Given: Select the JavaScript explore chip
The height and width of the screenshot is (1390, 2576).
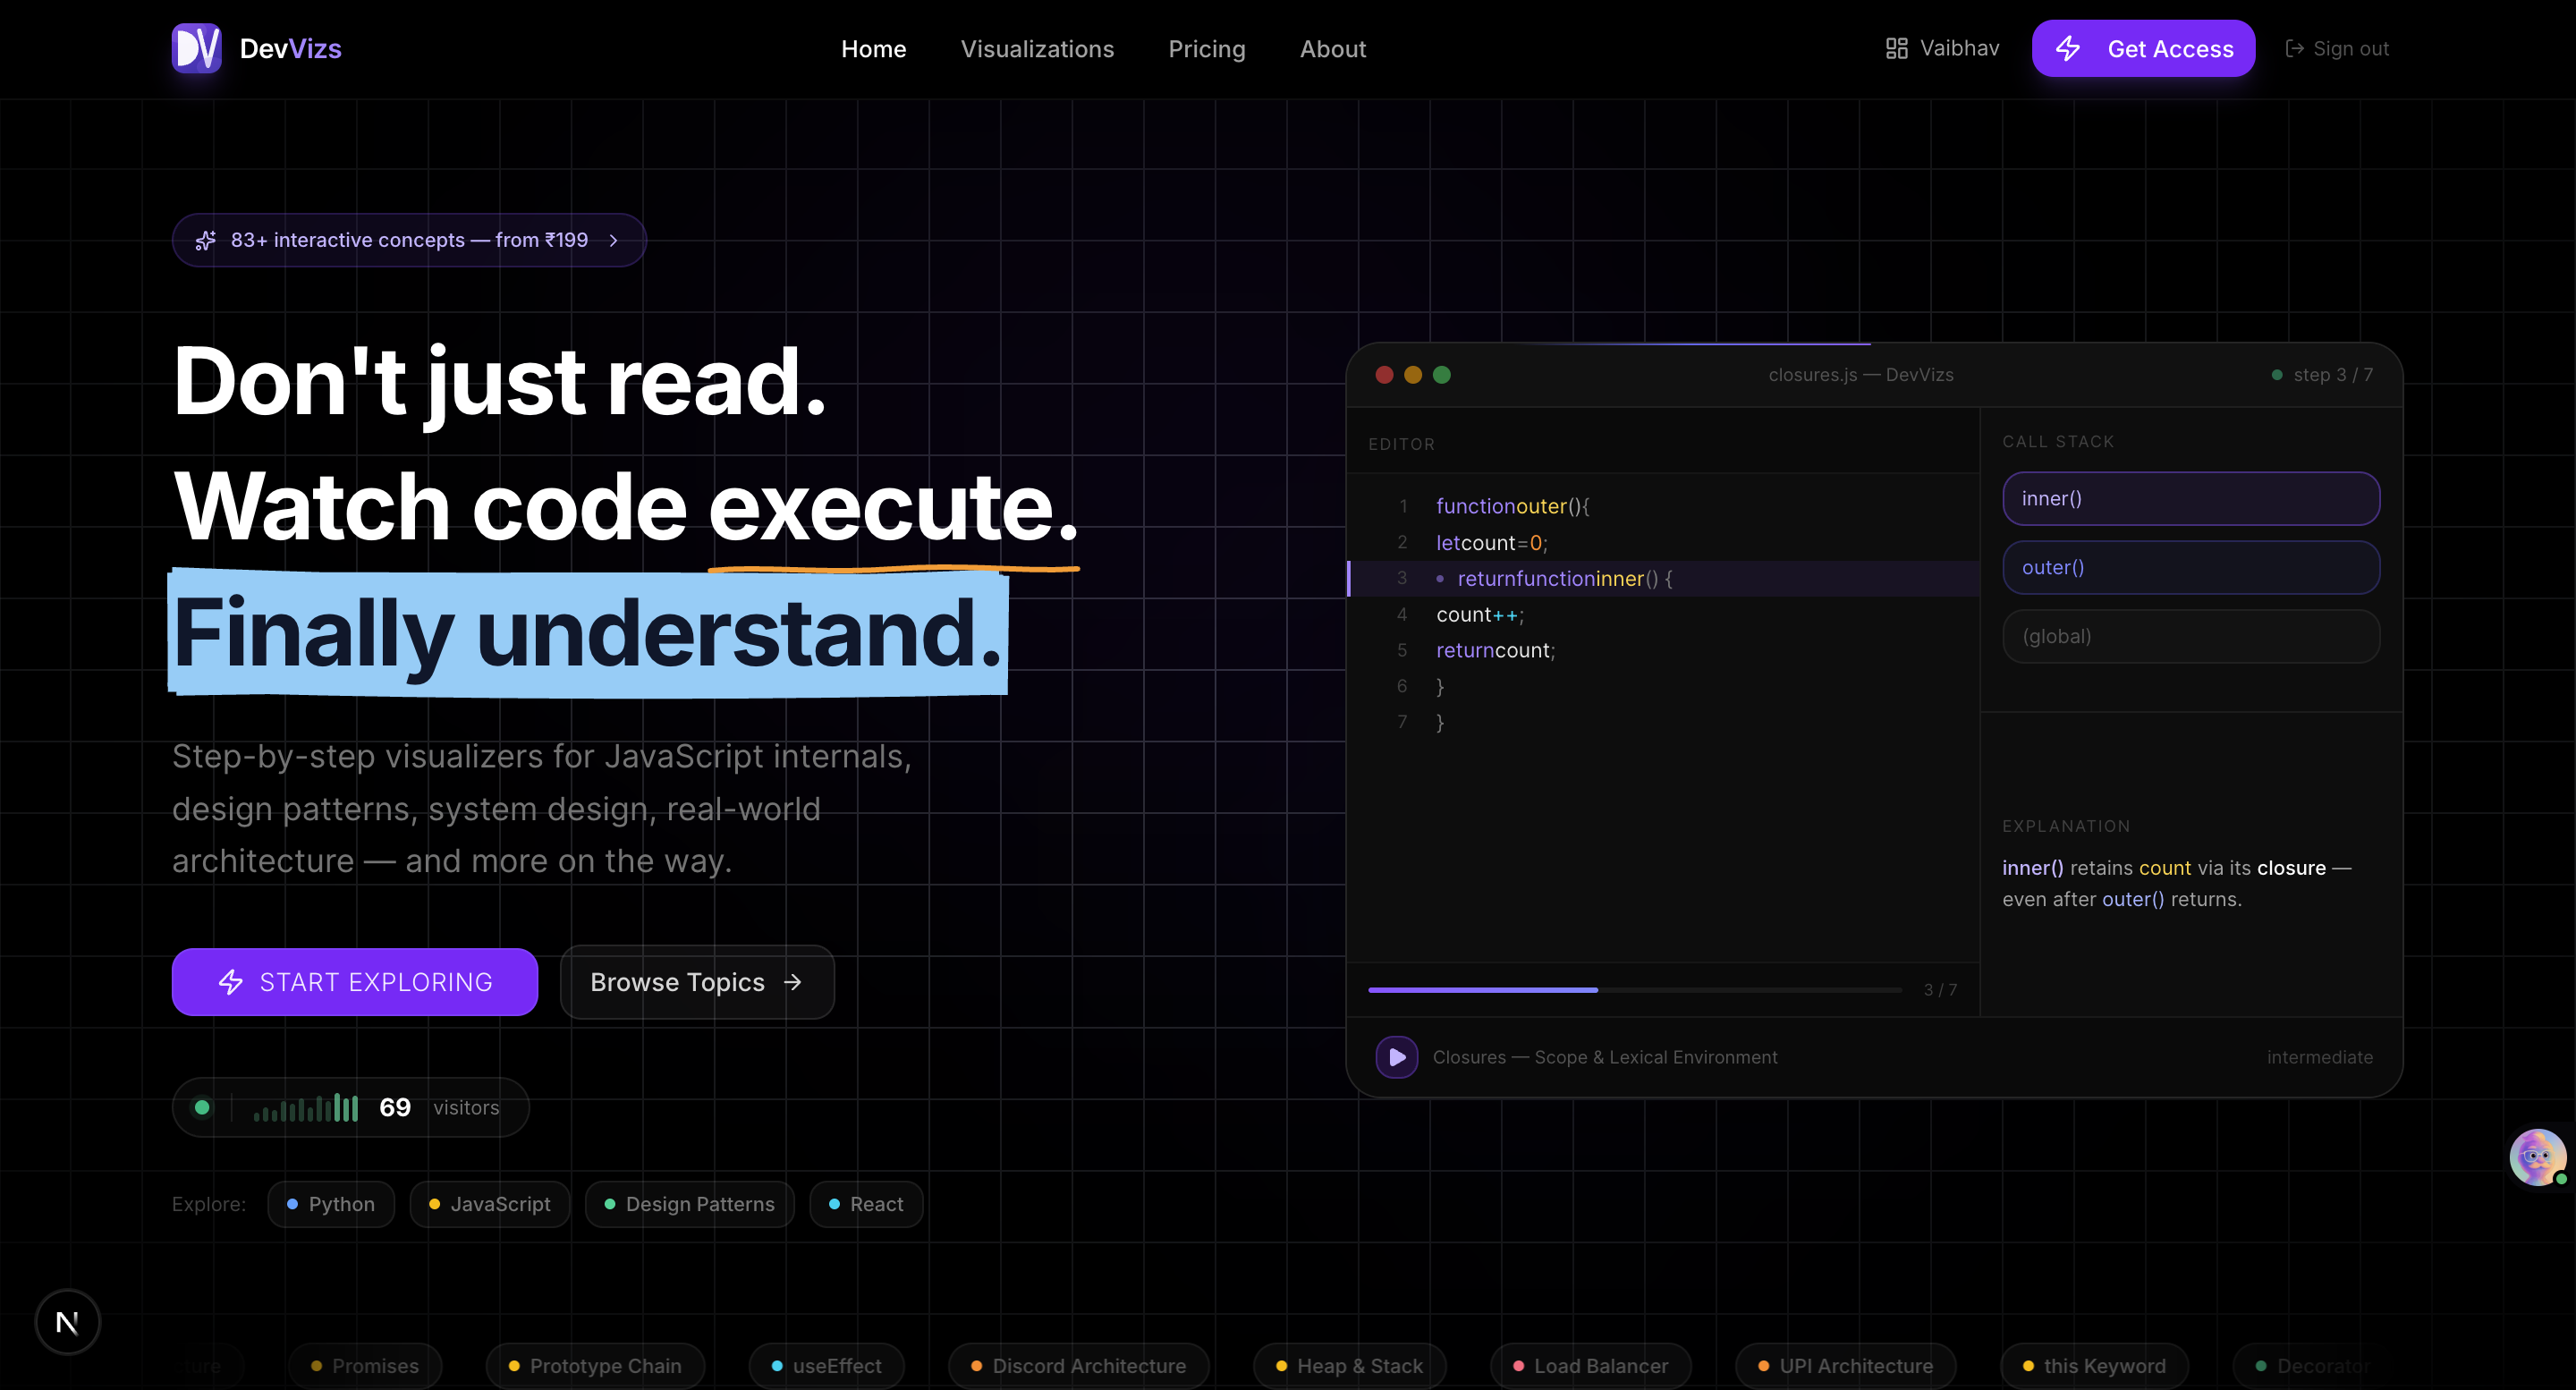Looking at the screenshot, I should (x=489, y=1204).
